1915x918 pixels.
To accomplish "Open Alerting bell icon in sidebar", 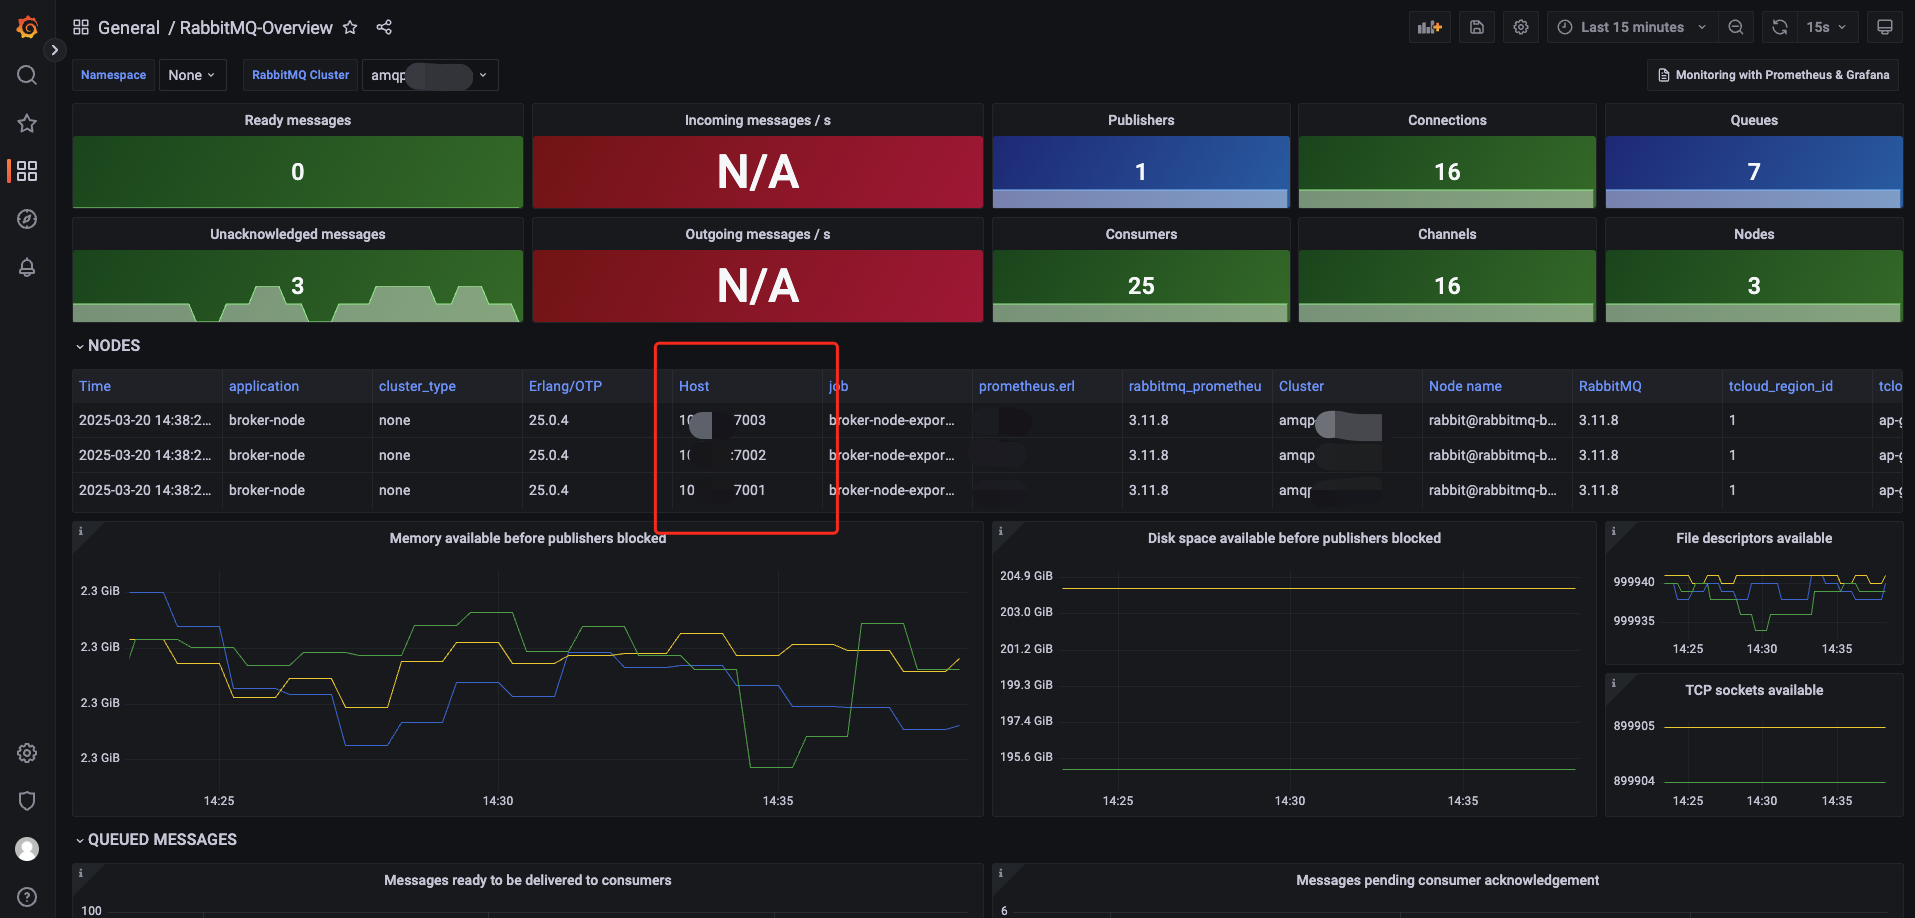I will (27, 267).
